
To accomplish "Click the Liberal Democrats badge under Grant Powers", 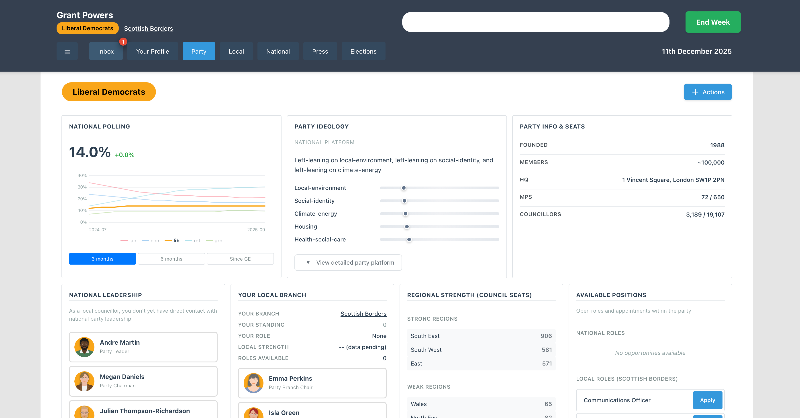I will (88, 28).
